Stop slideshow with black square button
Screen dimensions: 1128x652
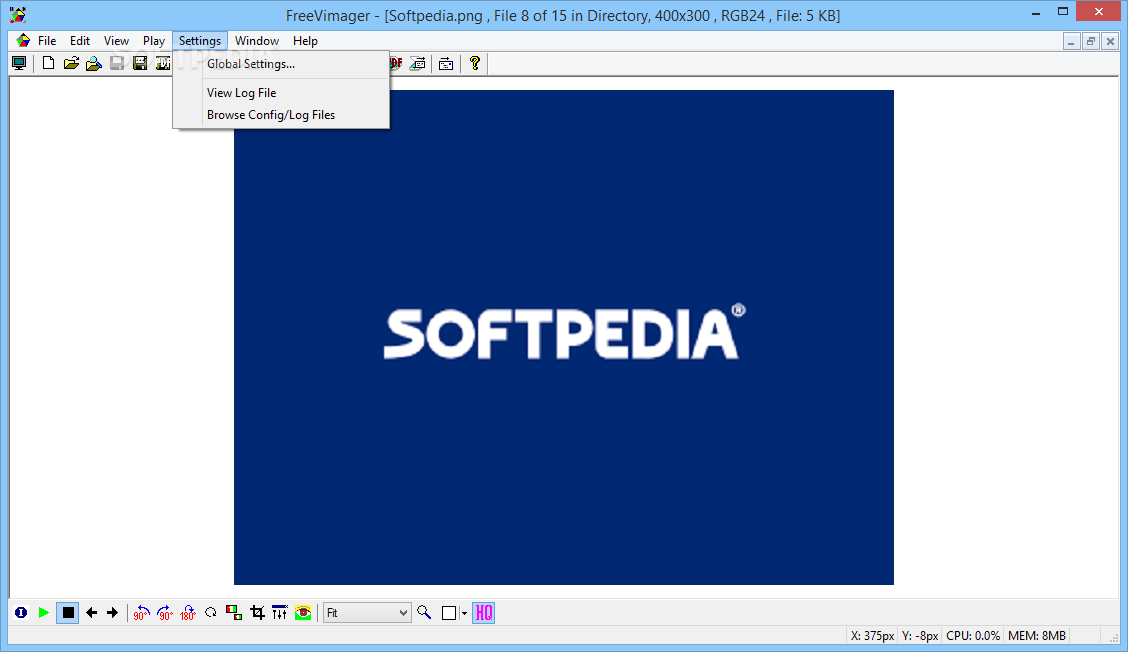click(x=68, y=612)
